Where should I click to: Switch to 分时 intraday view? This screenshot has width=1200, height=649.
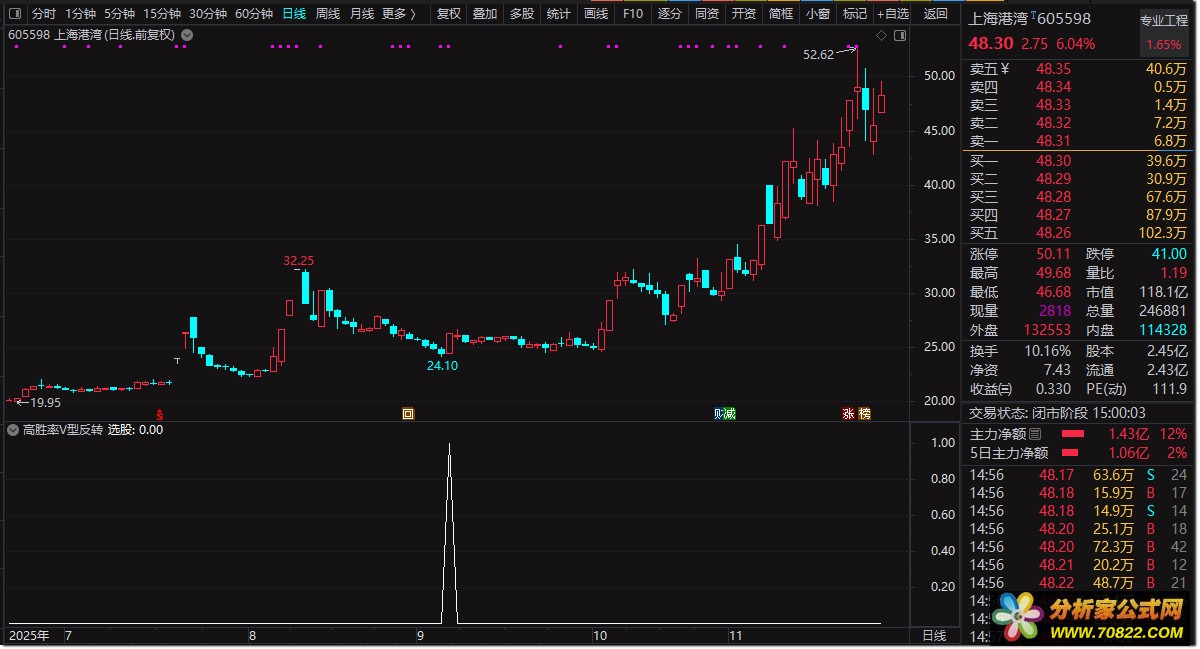(x=44, y=14)
